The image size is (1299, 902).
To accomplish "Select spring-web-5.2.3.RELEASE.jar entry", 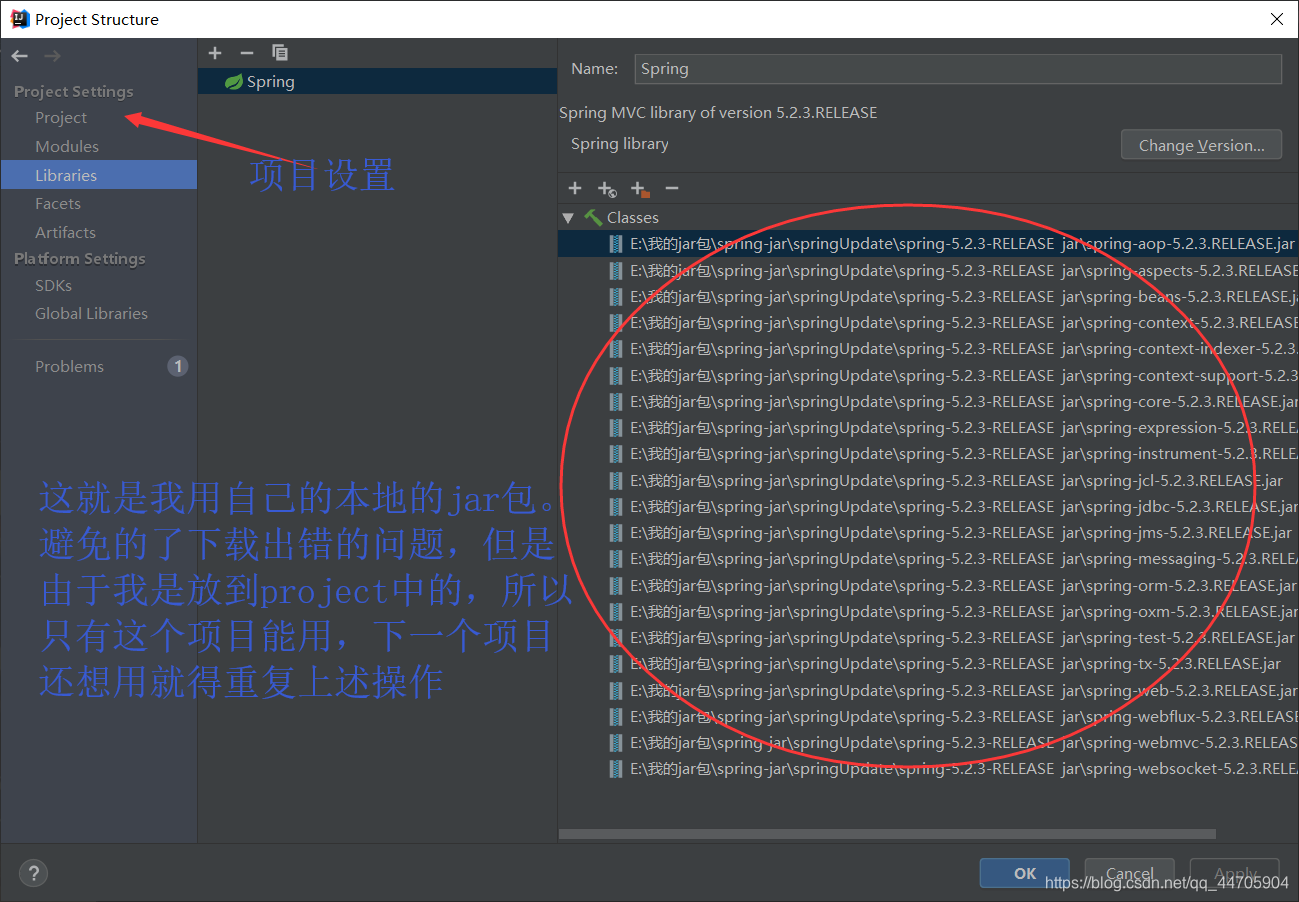I will (x=928, y=690).
